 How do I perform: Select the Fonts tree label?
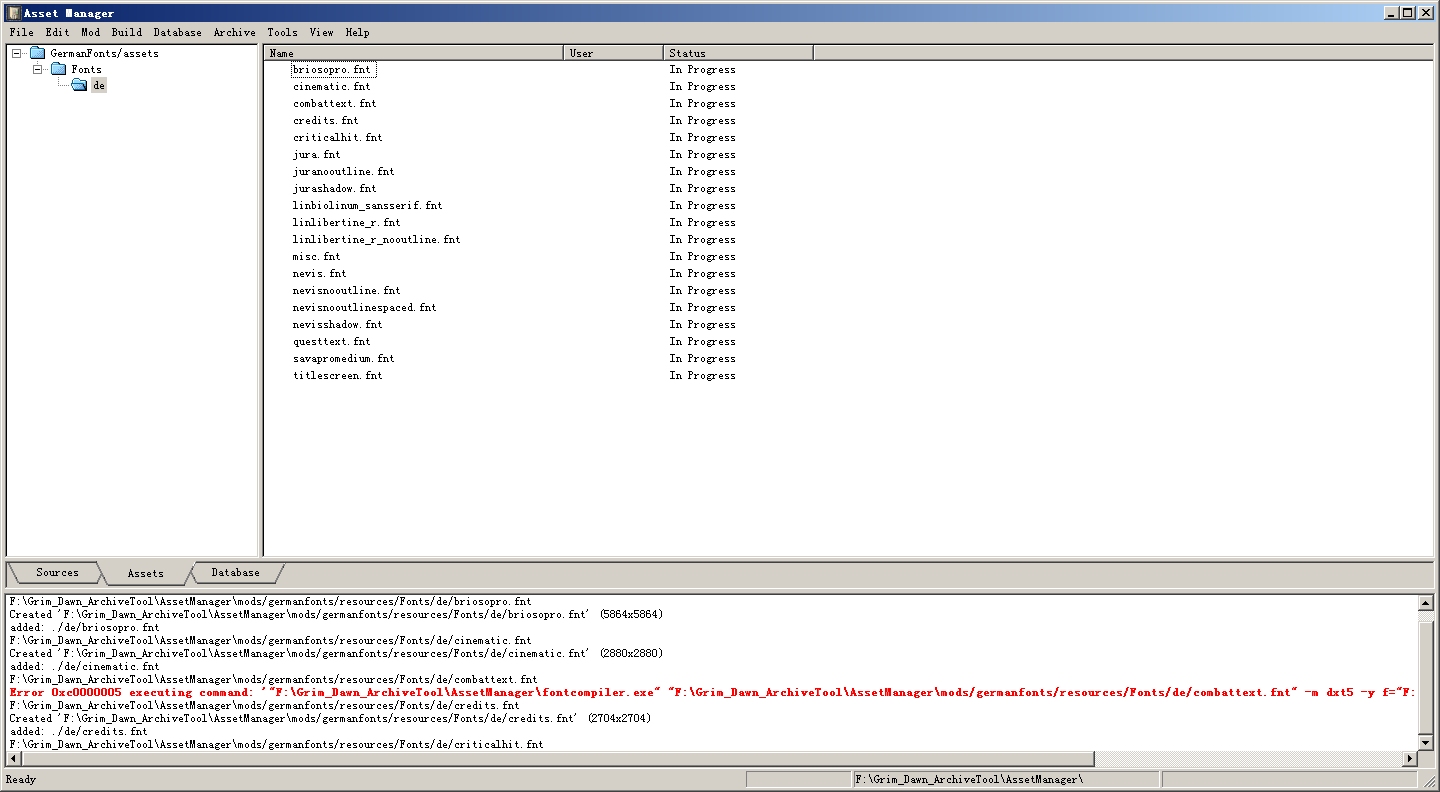click(86, 69)
